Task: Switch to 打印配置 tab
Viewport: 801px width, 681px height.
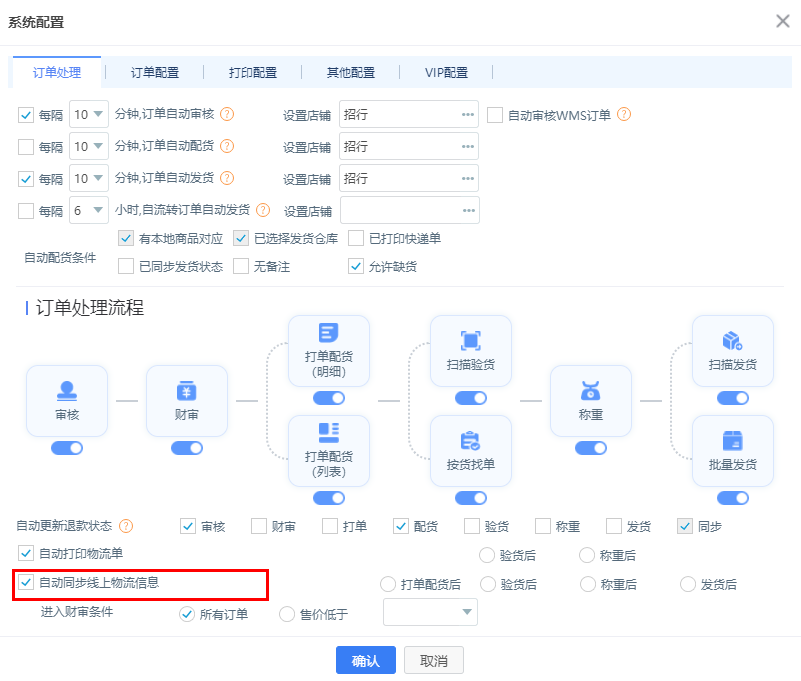Action: (253, 73)
